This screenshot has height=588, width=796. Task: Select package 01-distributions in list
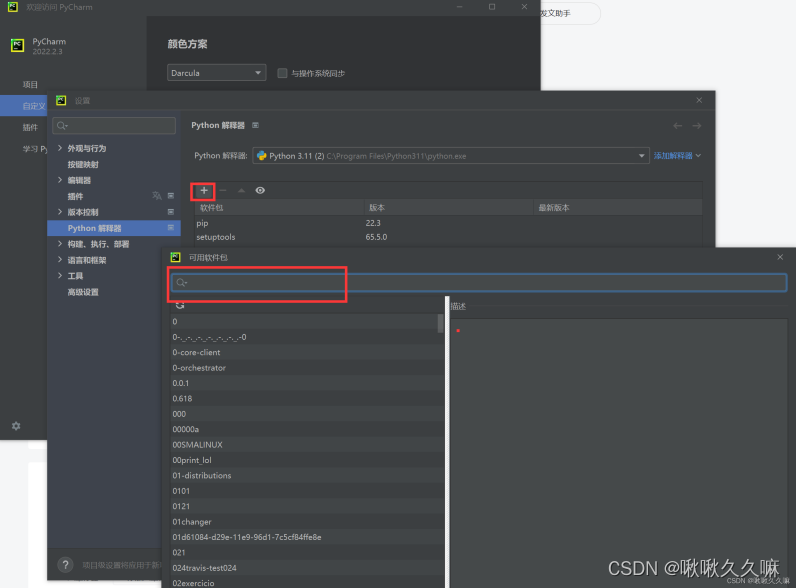[307, 475]
